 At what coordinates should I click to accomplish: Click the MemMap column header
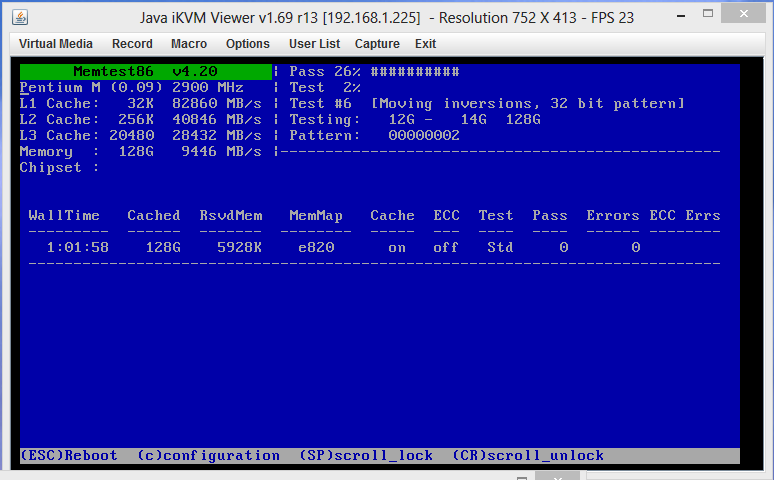click(x=316, y=216)
